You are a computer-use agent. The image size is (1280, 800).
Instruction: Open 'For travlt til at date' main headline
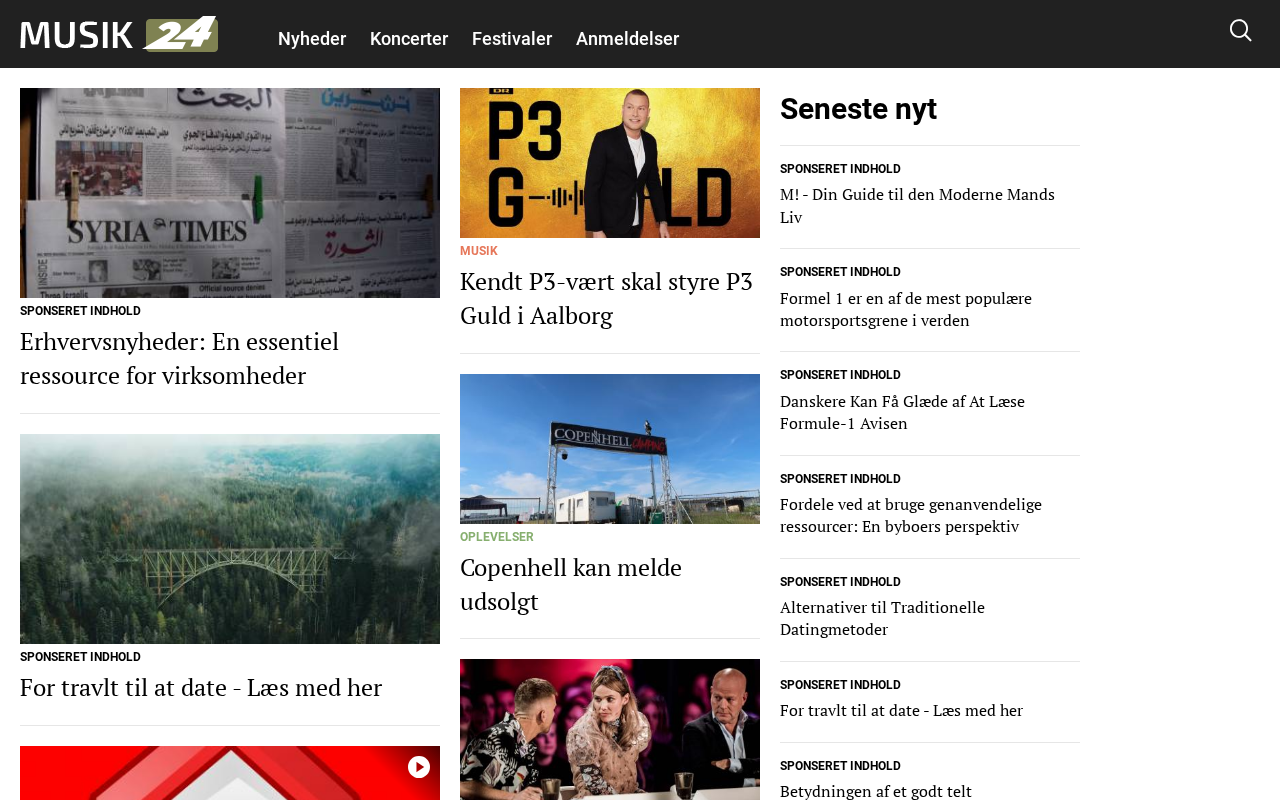pyautogui.click(x=201, y=687)
